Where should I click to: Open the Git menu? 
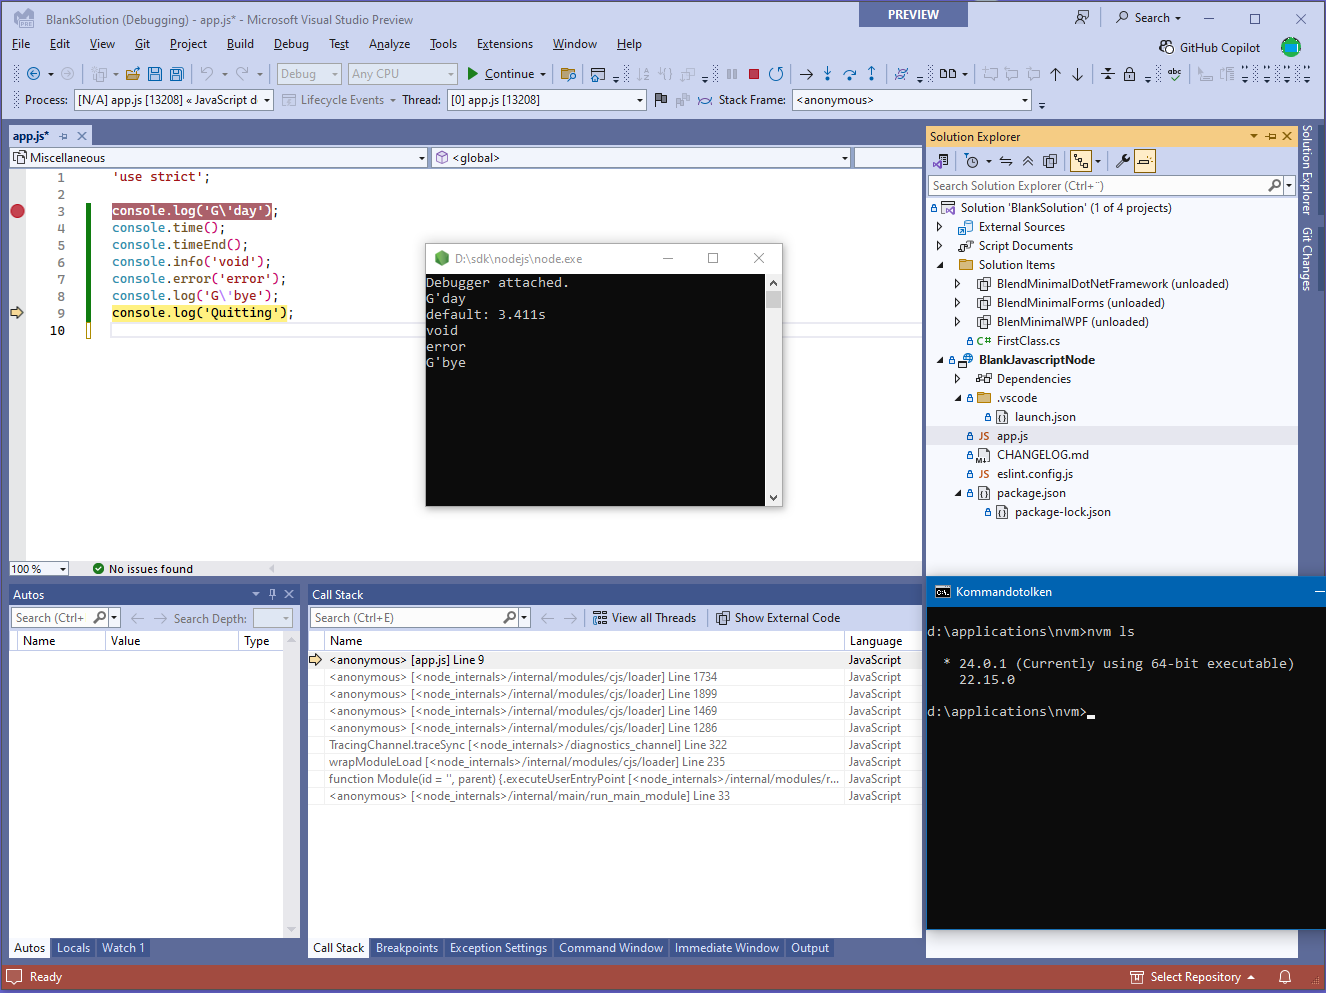pos(141,44)
